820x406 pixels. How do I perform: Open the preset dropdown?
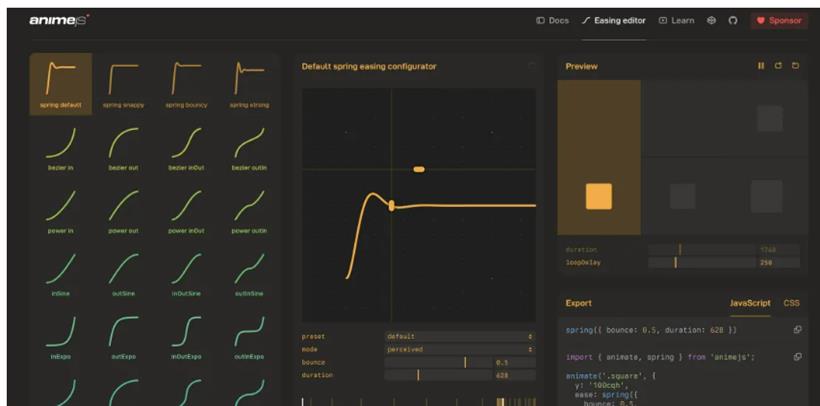[x=460, y=336]
